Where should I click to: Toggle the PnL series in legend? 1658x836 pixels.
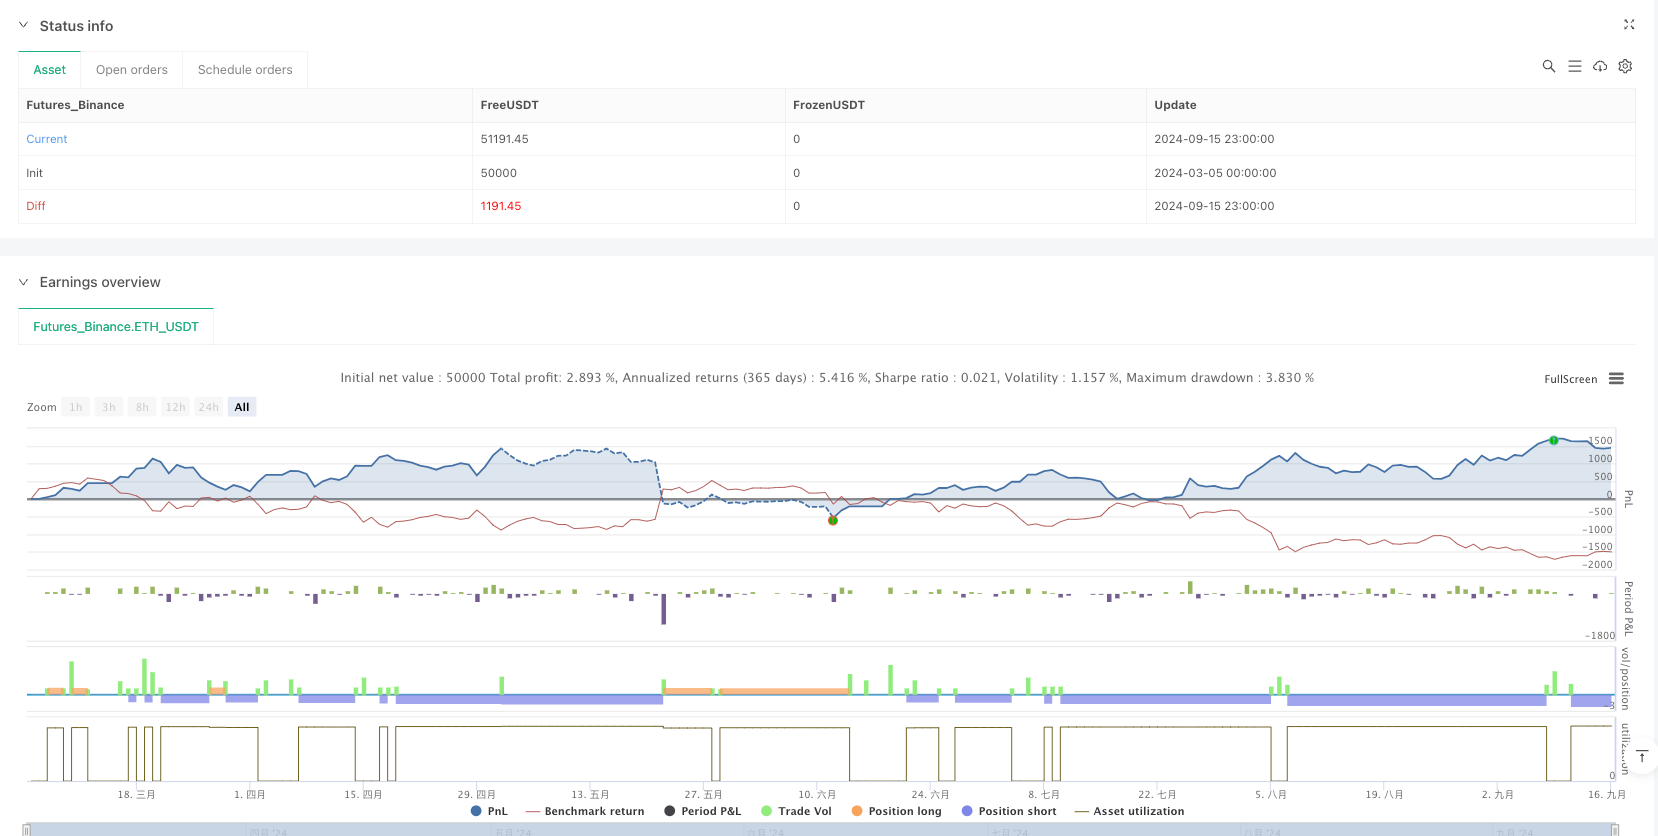pyautogui.click(x=489, y=811)
